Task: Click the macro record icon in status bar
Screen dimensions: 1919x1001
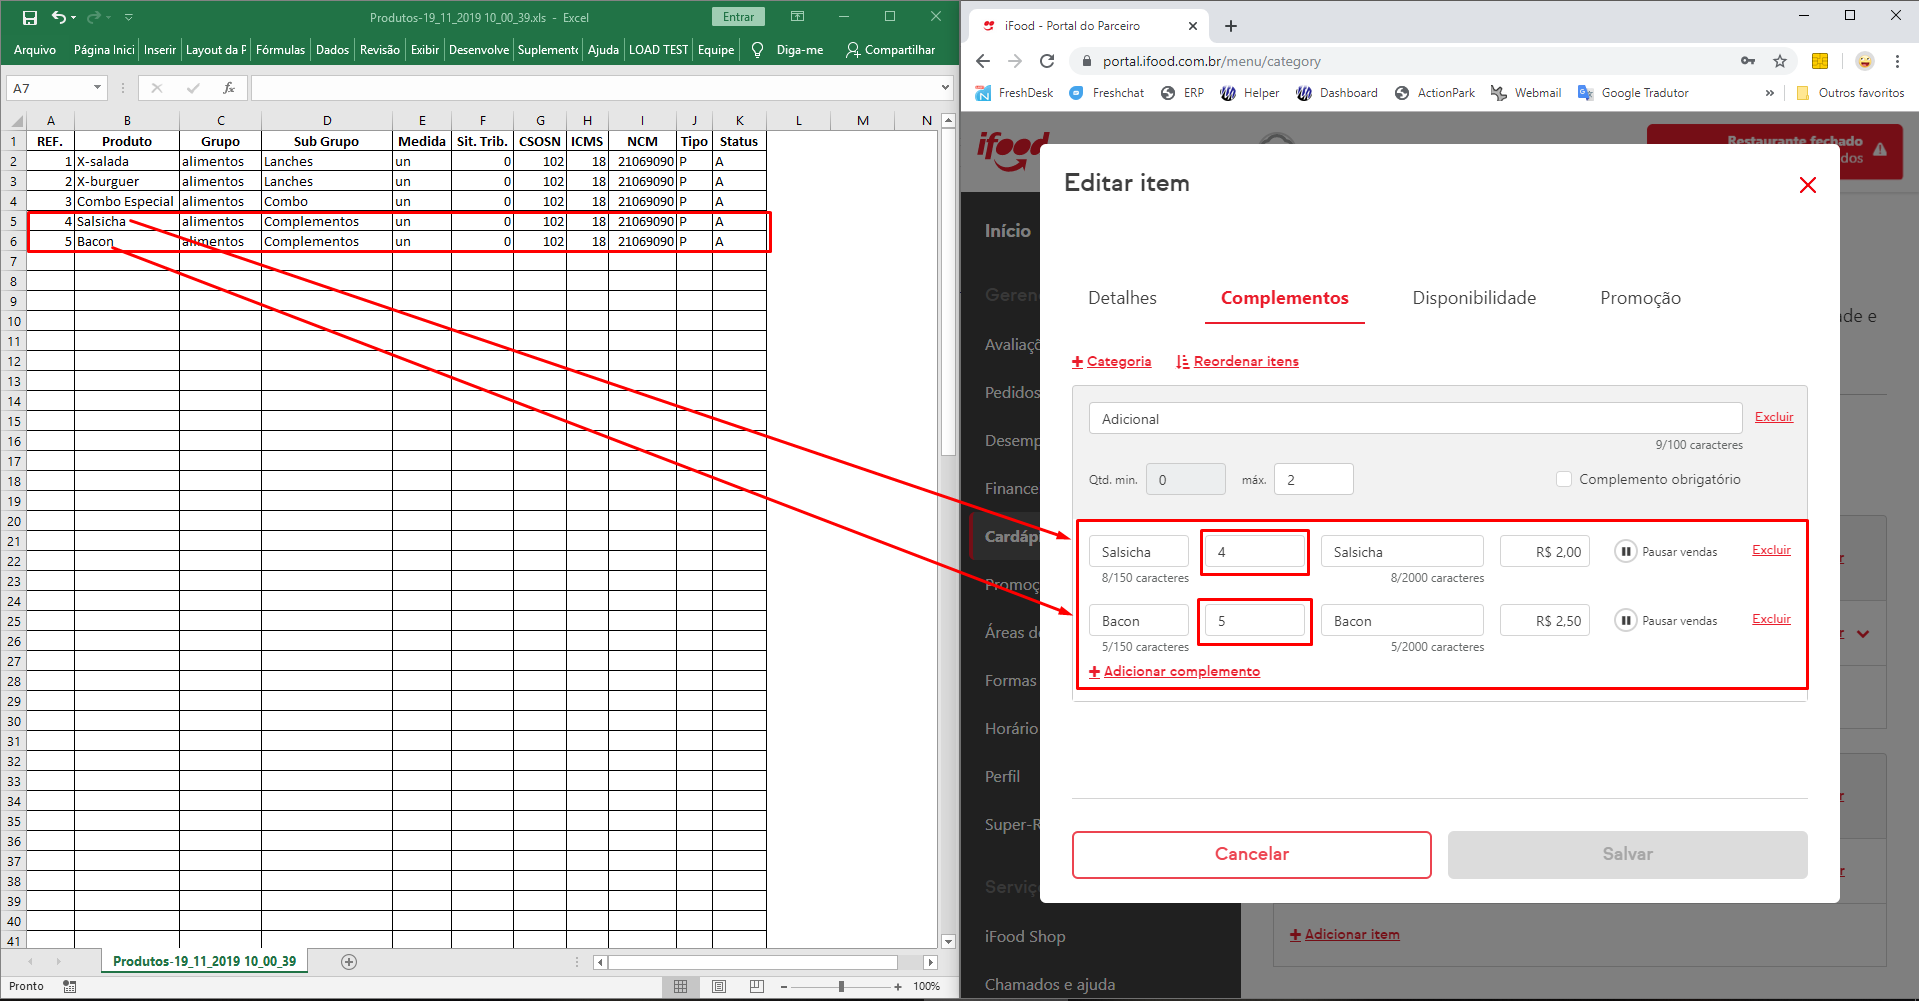Action: pyautogui.click(x=70, y=987)
